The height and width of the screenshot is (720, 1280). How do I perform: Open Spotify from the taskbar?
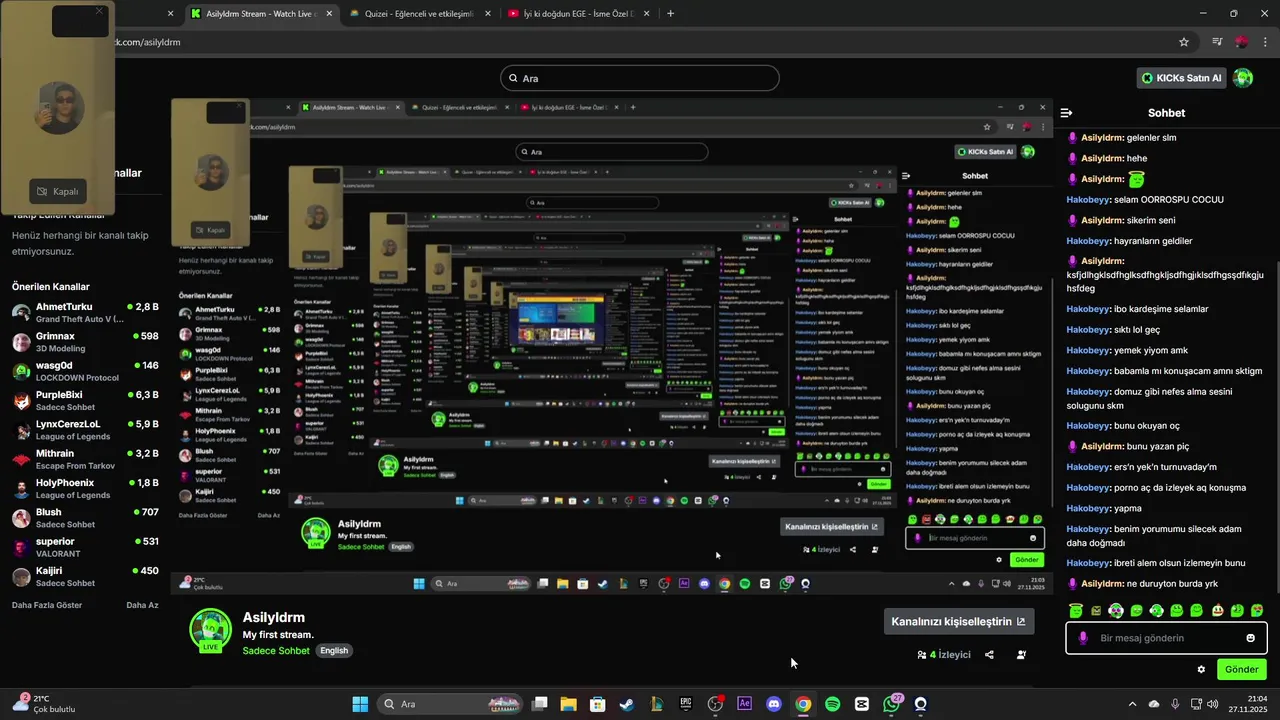click(832, 704)
